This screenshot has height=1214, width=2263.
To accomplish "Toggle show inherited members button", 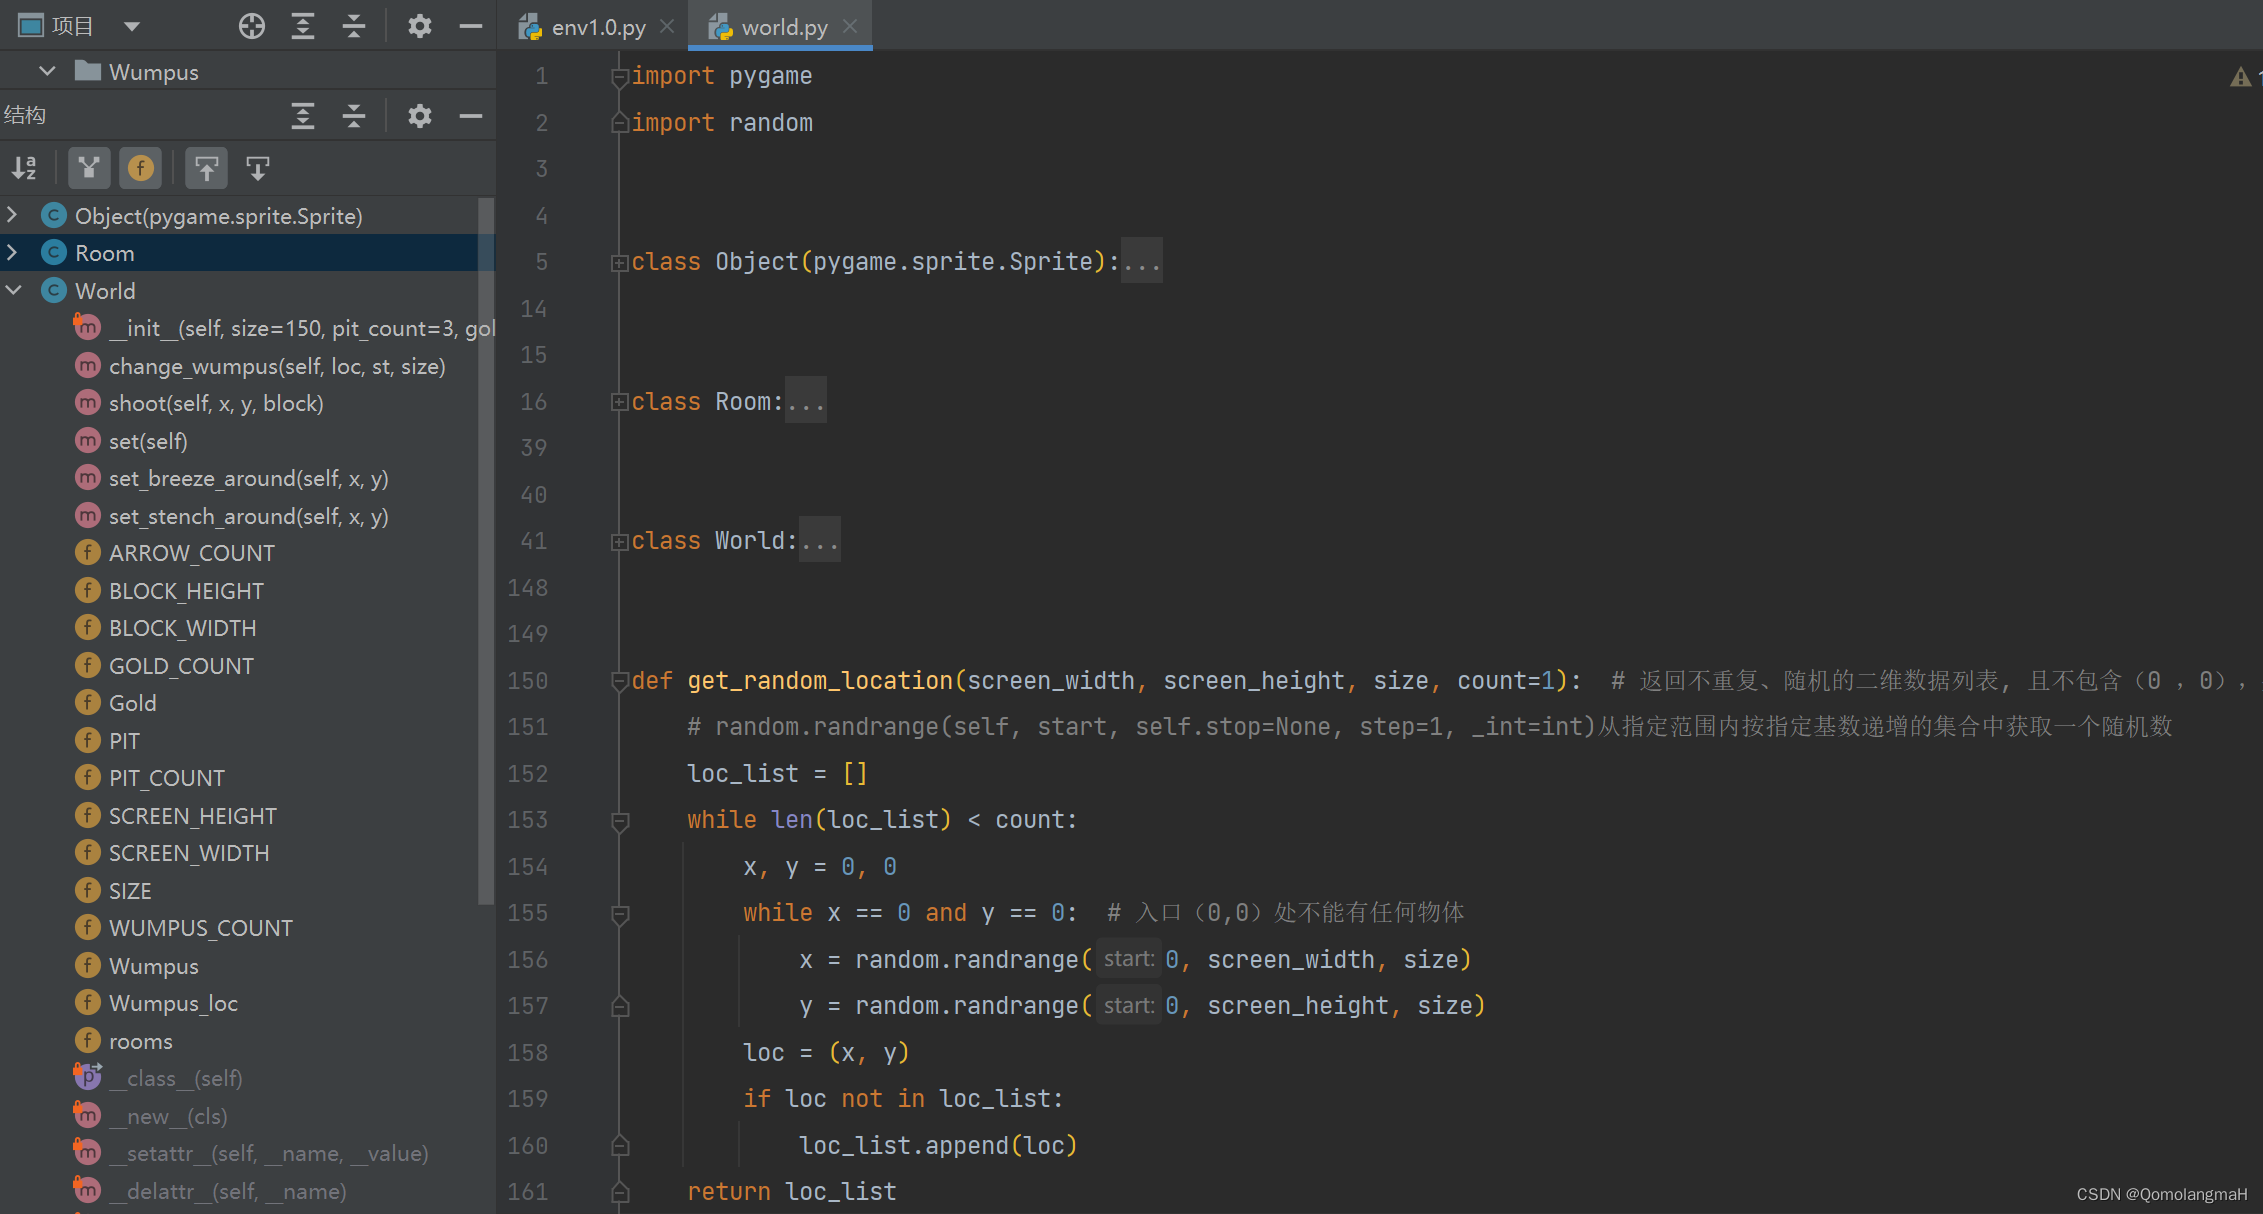I will 89,168.
